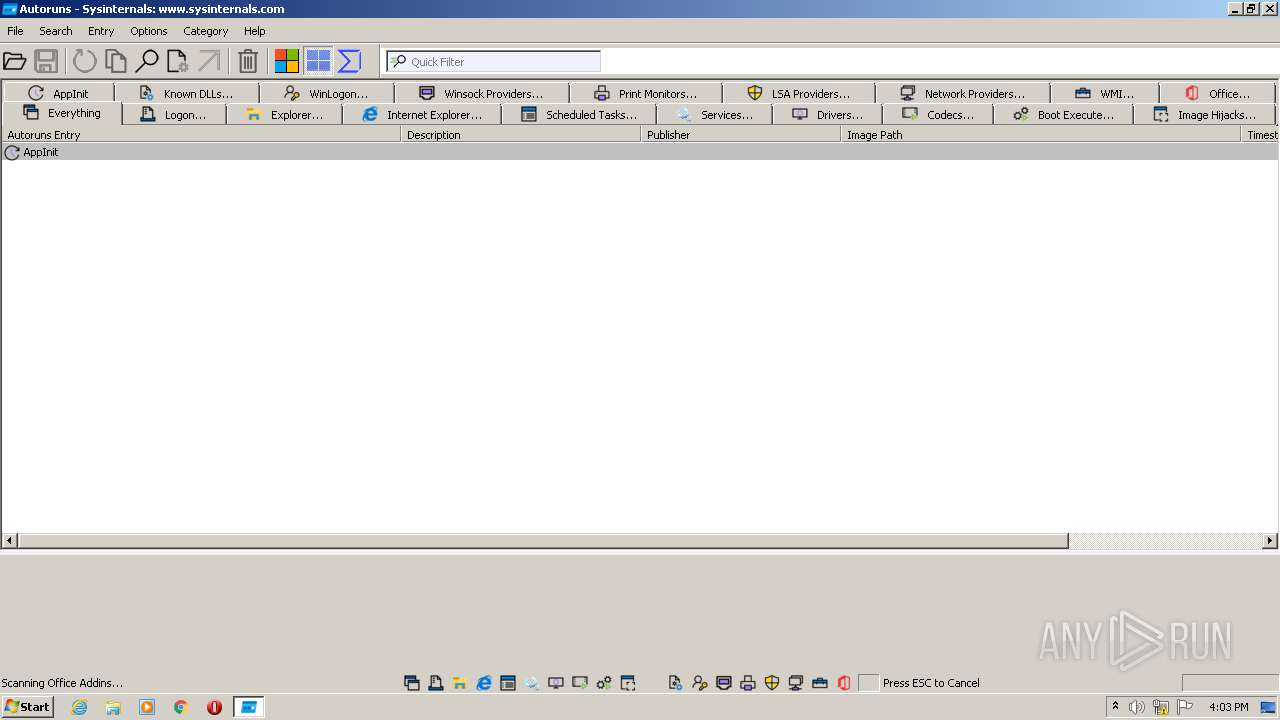This screenshot has height=720, width=1280.
Task: Switch to the Explorer tab
Action: [x=284, y=115]
